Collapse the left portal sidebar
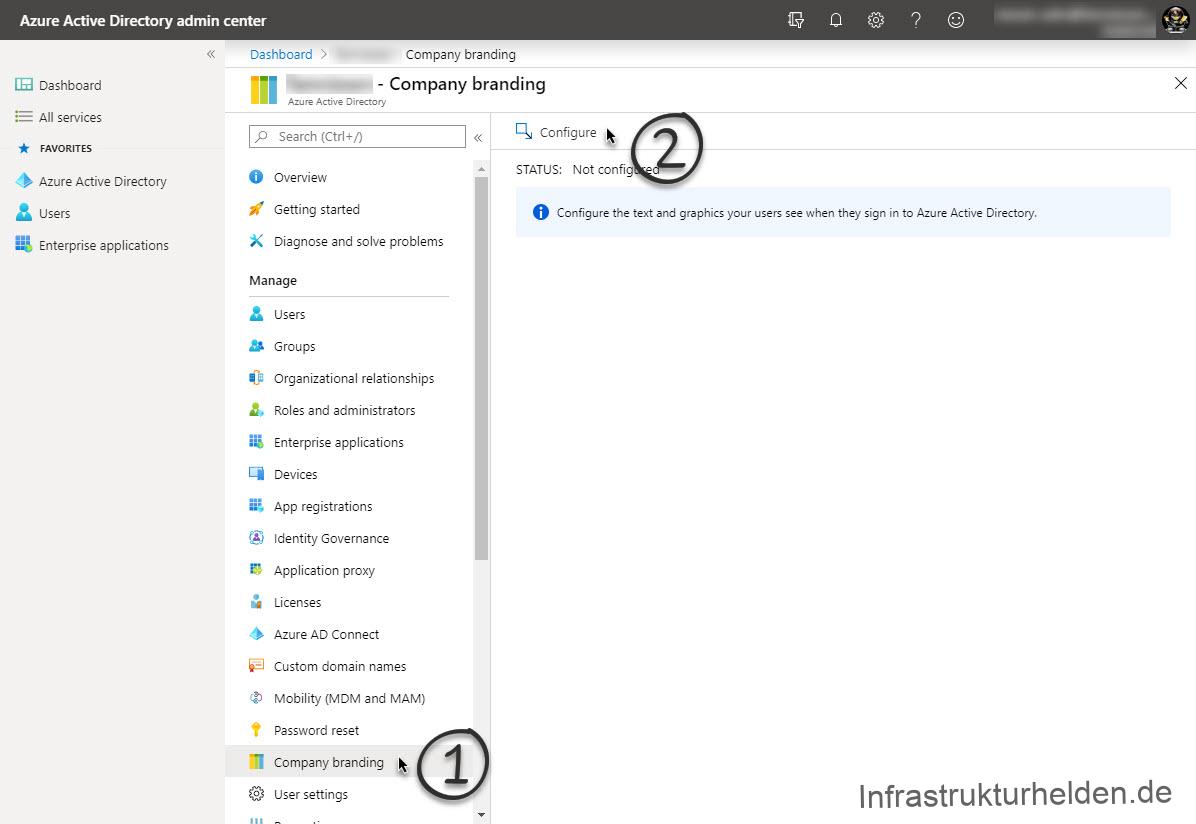1196x824 pixels. [211, 54]
